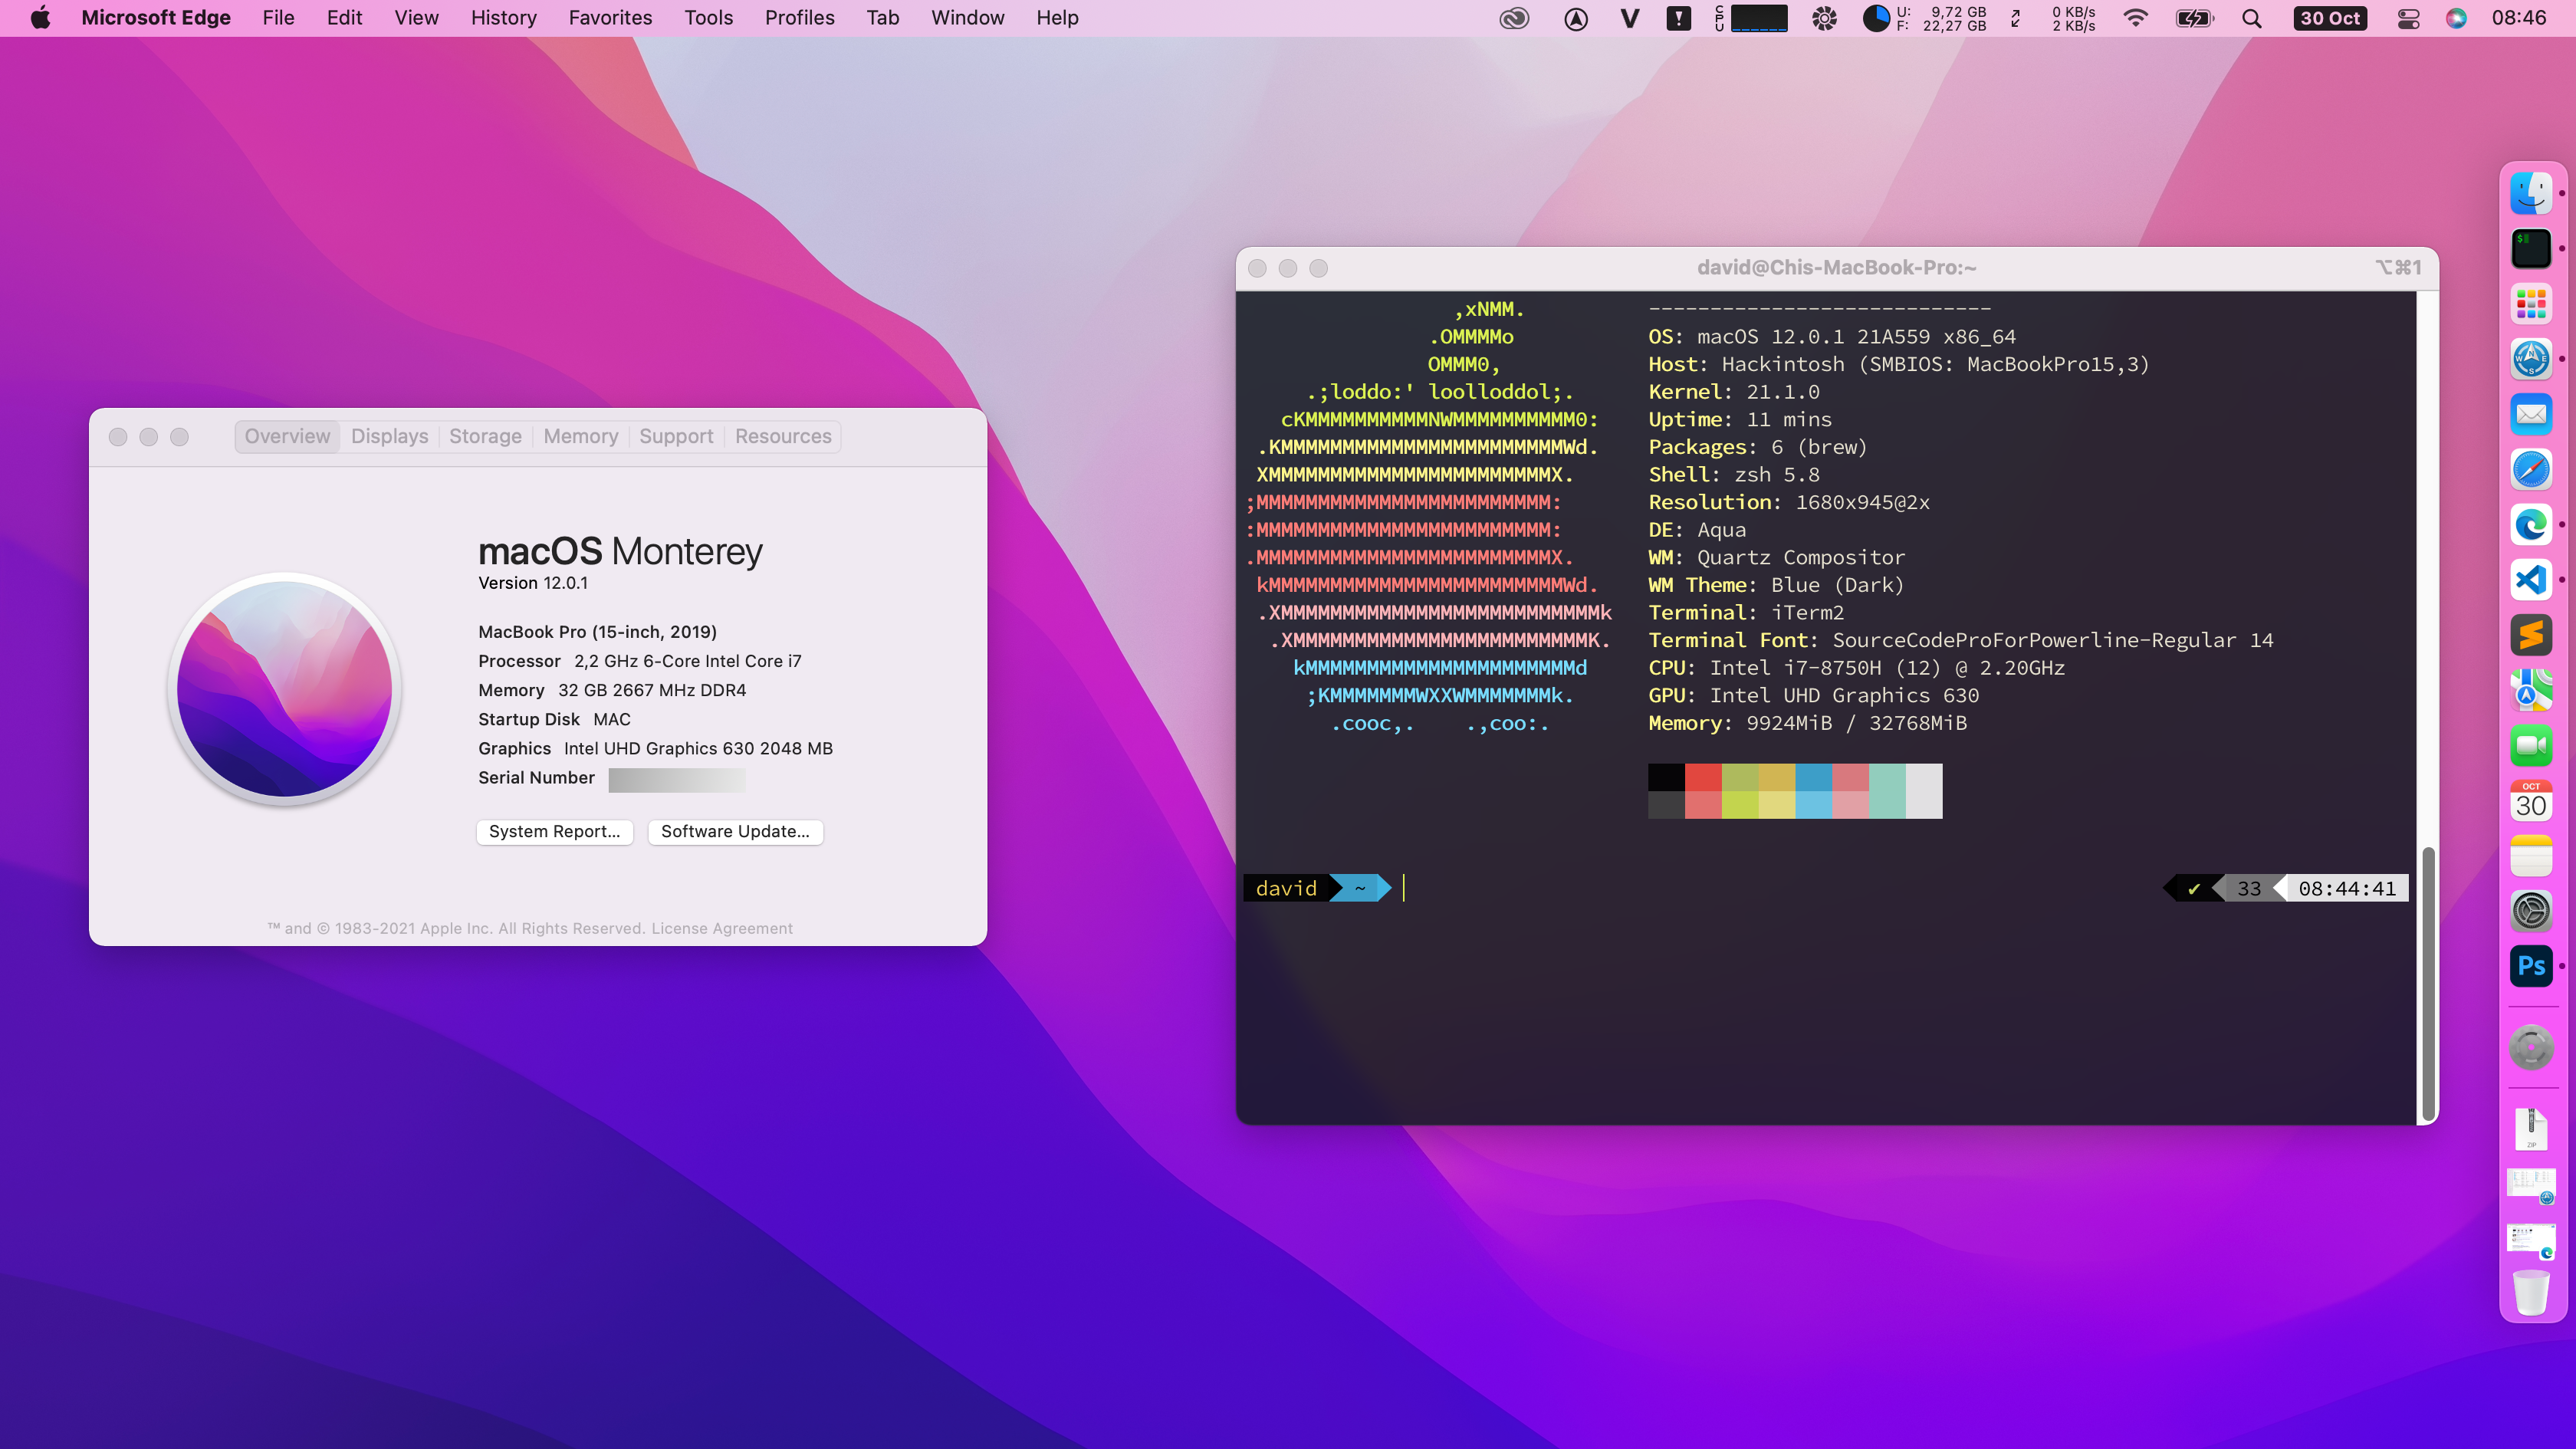Click the System Report button
The width and height of the screenshot is (2576, 1449).
point(554,831)
